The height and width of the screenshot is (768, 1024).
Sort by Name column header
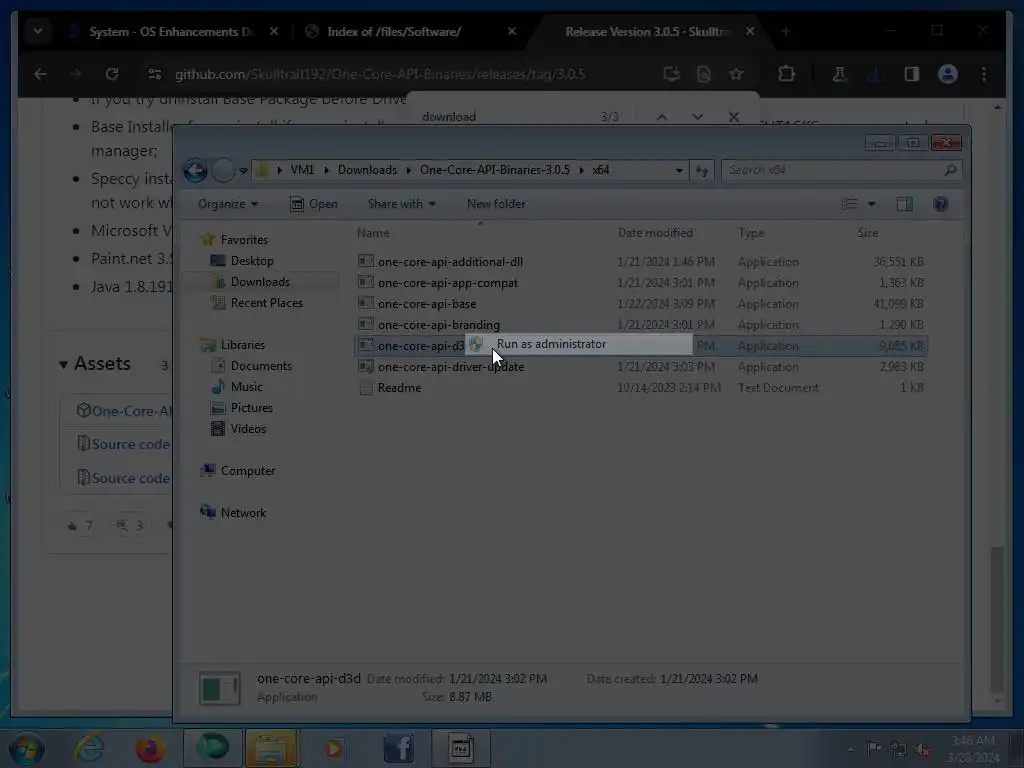(x=373, y=233)
